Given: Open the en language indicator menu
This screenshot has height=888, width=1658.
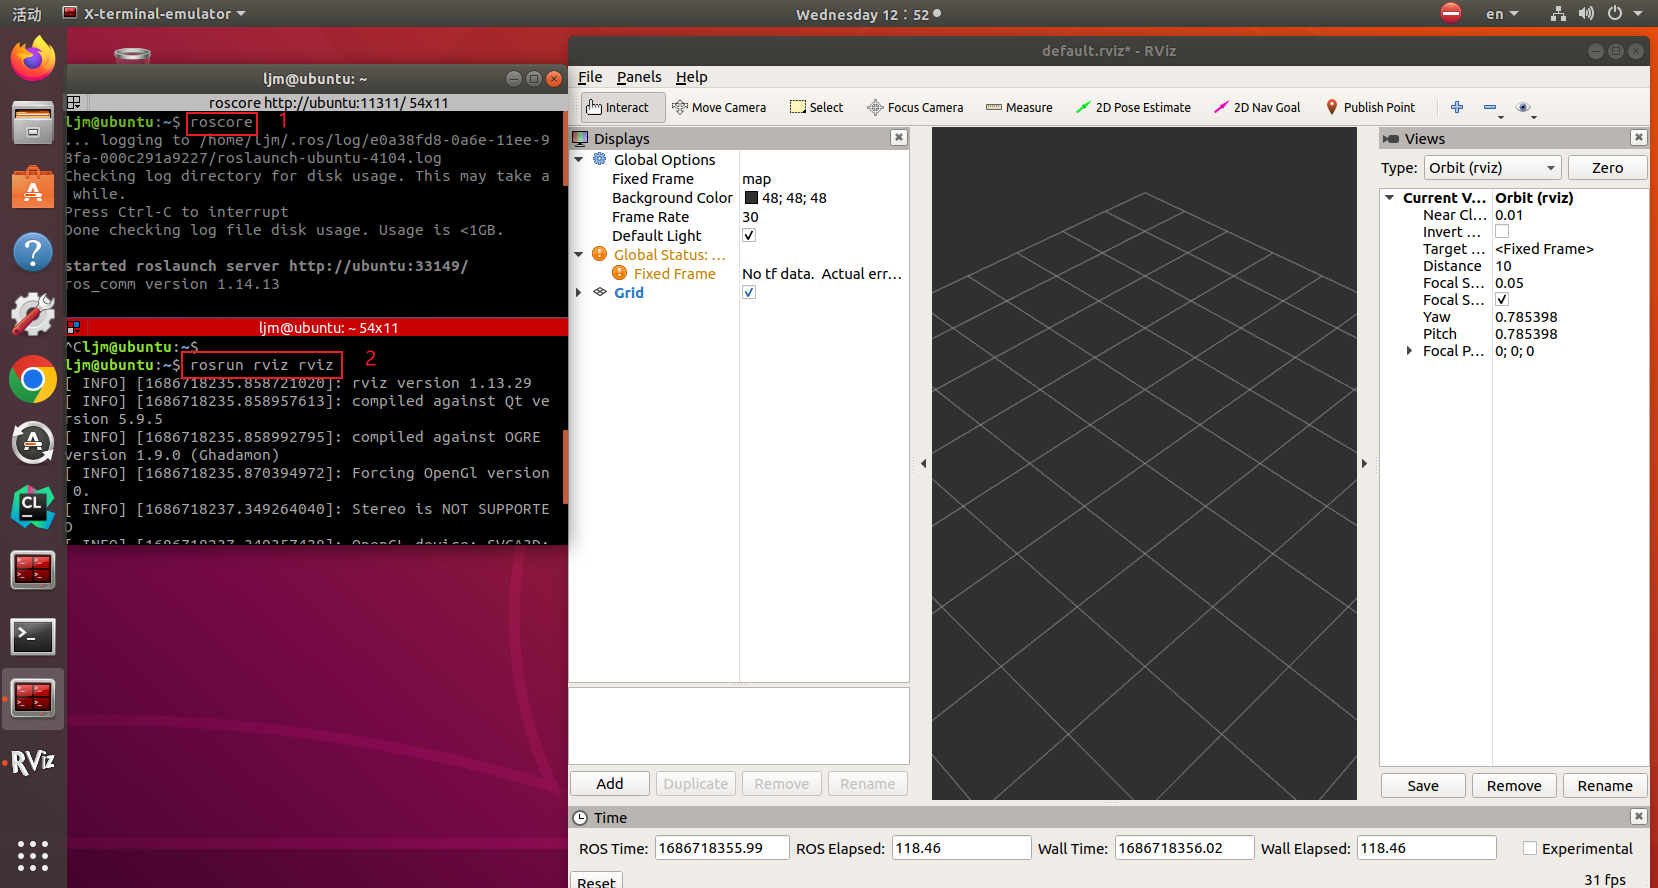Looking at the screenshot, I should (x=1502, y=14).
